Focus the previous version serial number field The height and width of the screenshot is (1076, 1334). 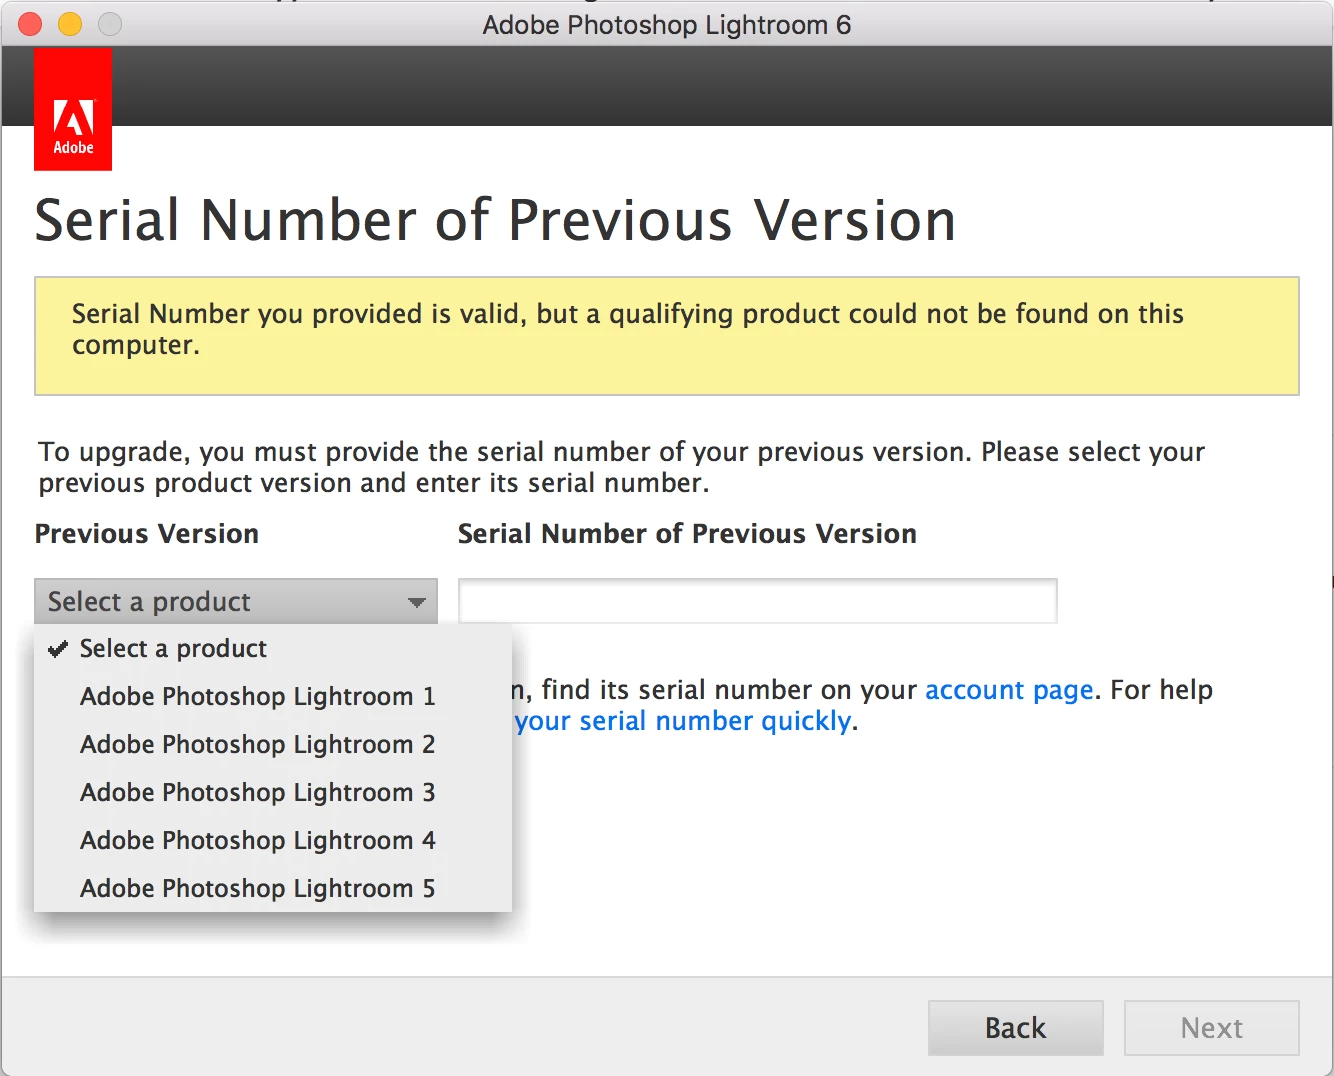coord(757,601)
